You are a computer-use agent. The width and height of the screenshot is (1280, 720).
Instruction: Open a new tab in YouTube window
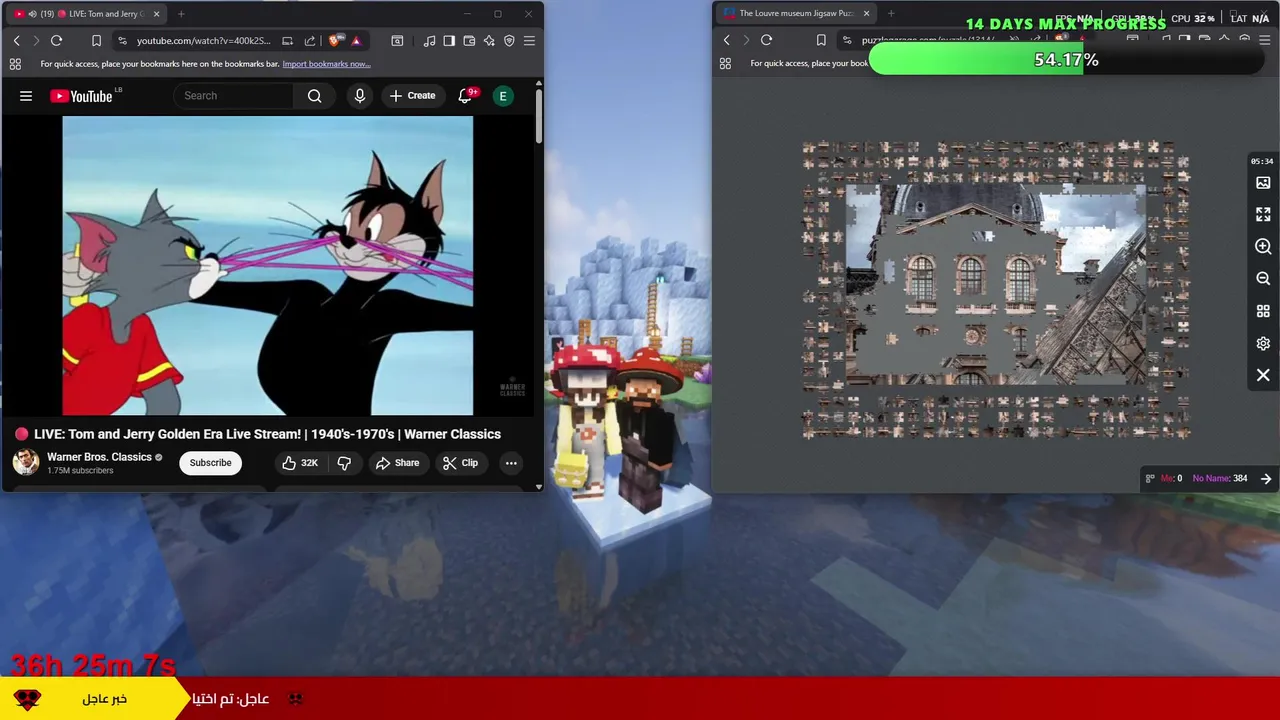pyautogui.click(x=181, y=14)
